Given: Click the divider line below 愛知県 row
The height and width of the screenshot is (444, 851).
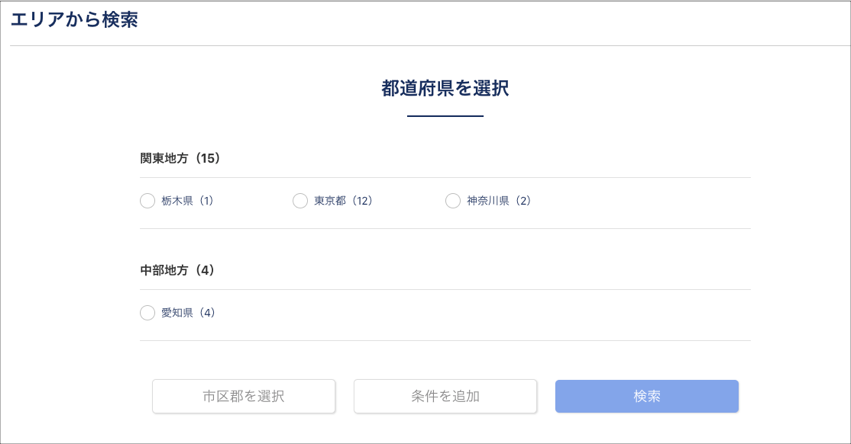Looking at the screenshot, I should tap(445, 340).
